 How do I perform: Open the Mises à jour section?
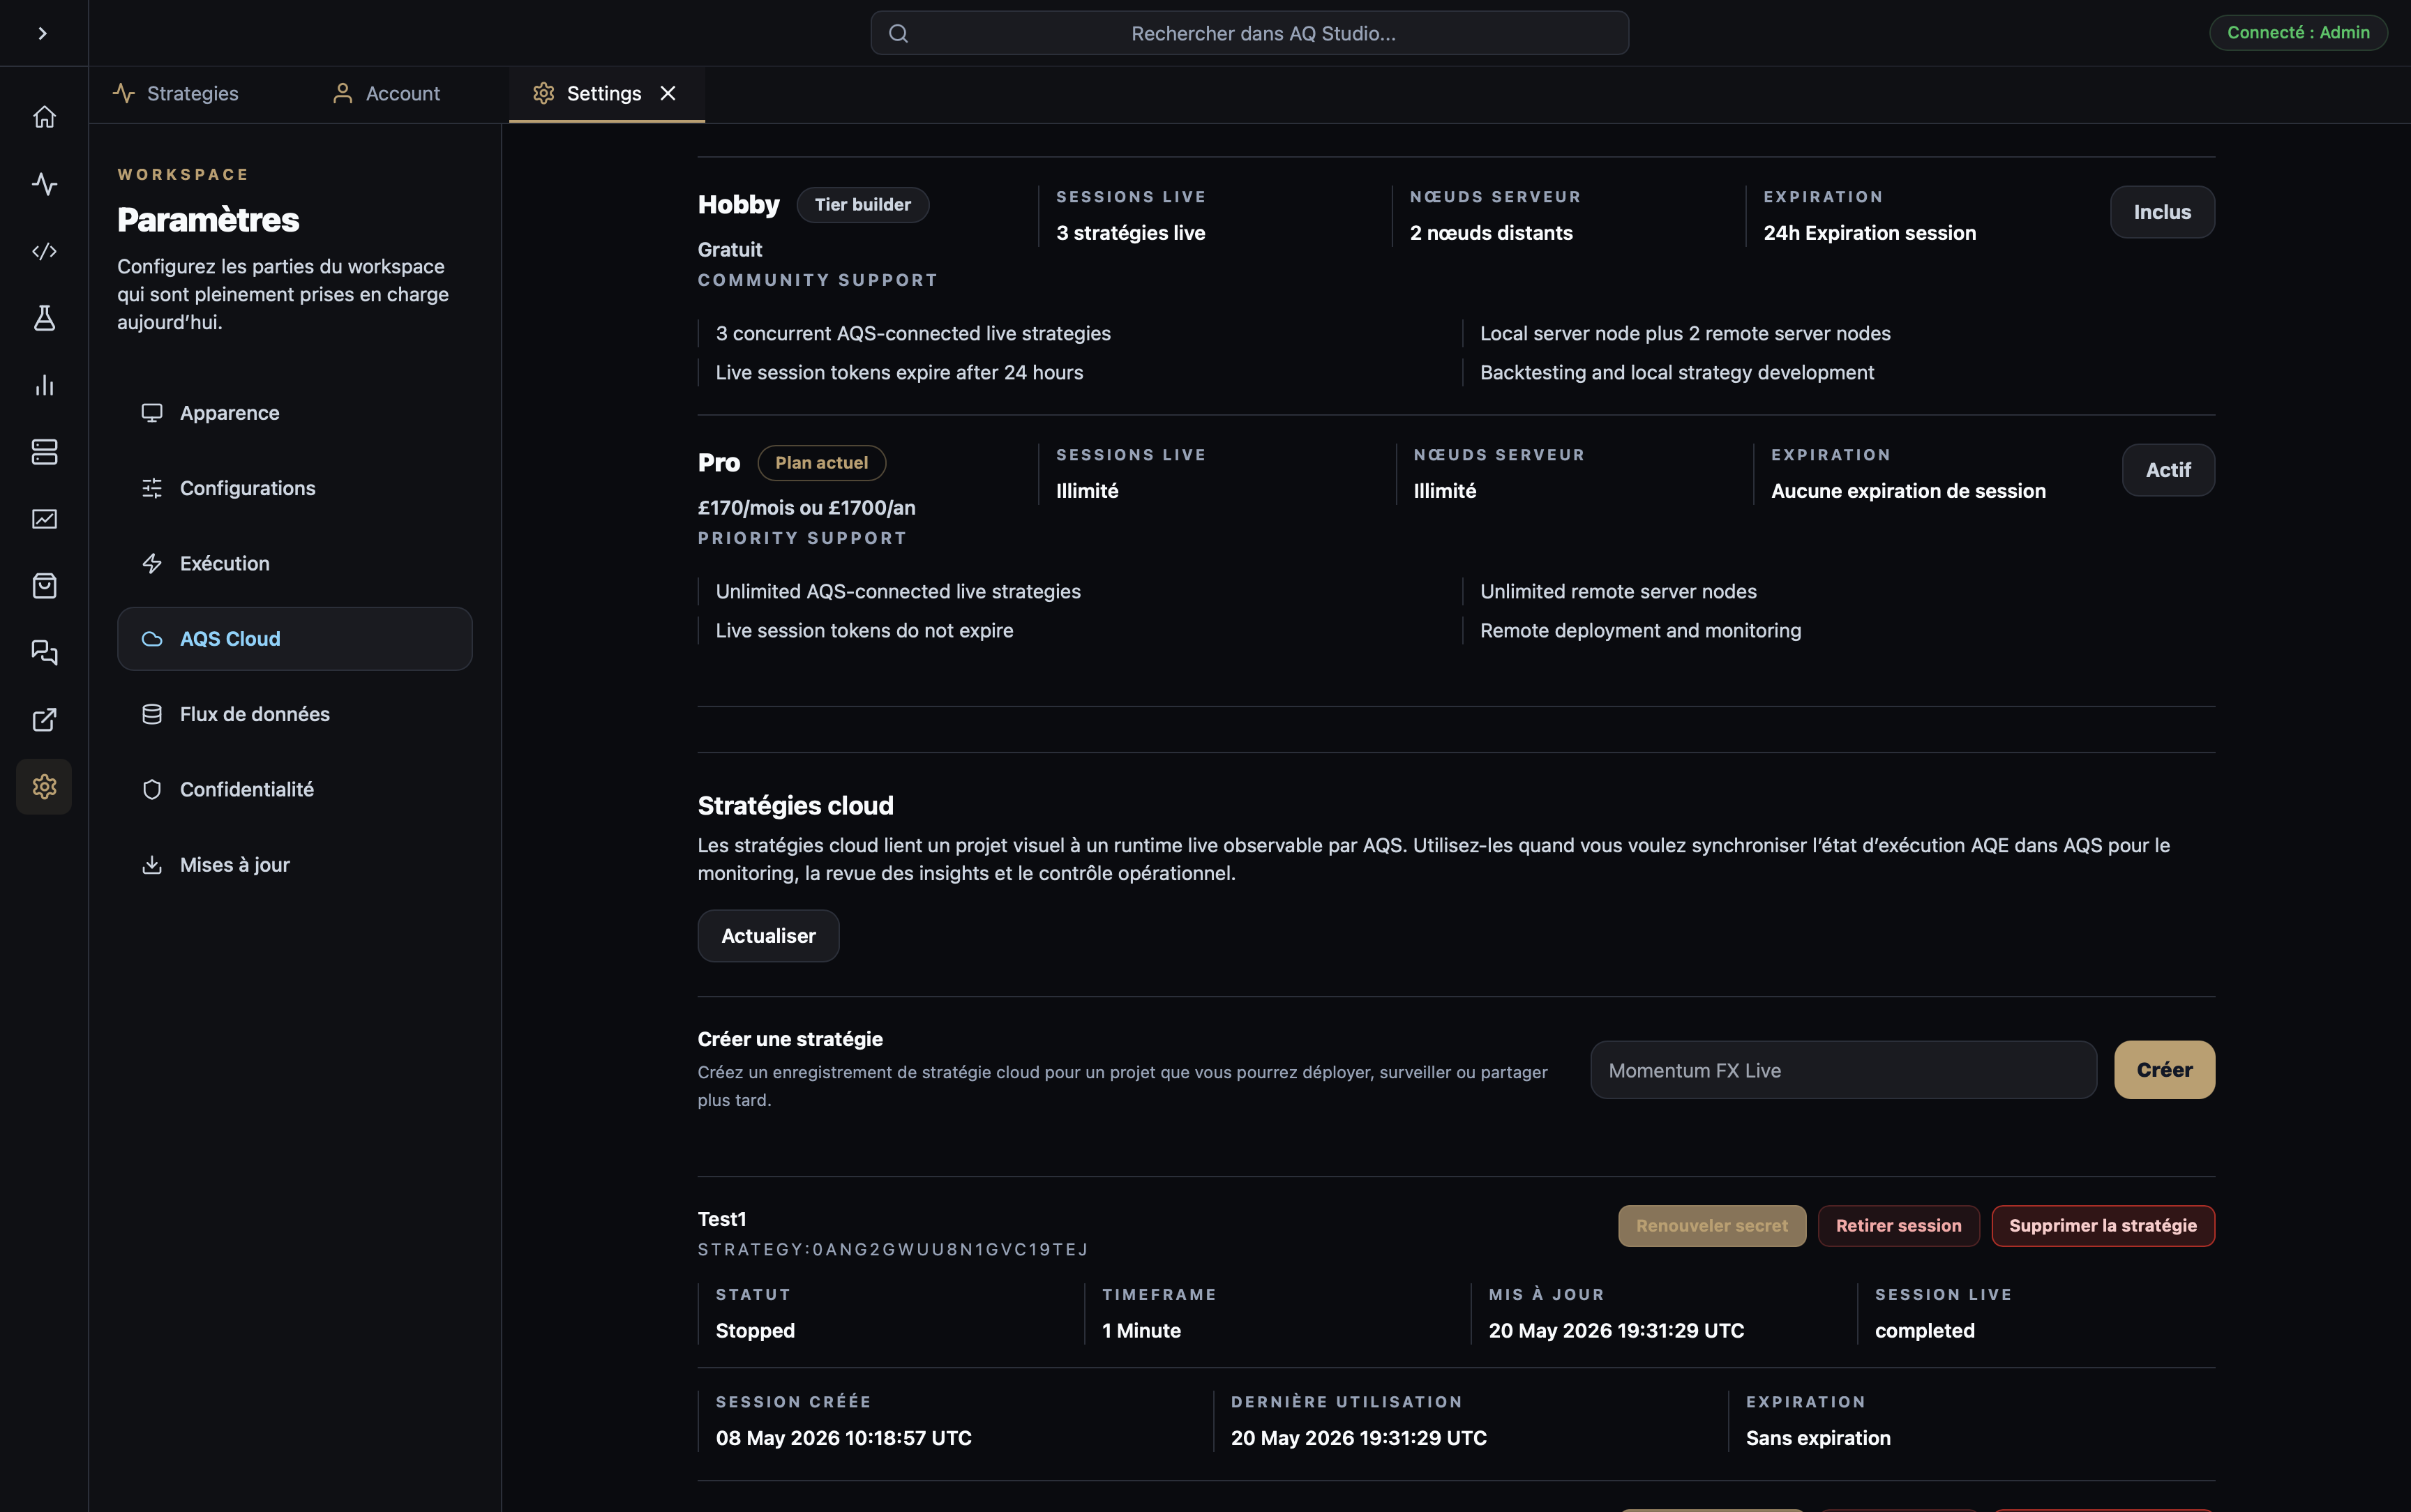[294, 865]
